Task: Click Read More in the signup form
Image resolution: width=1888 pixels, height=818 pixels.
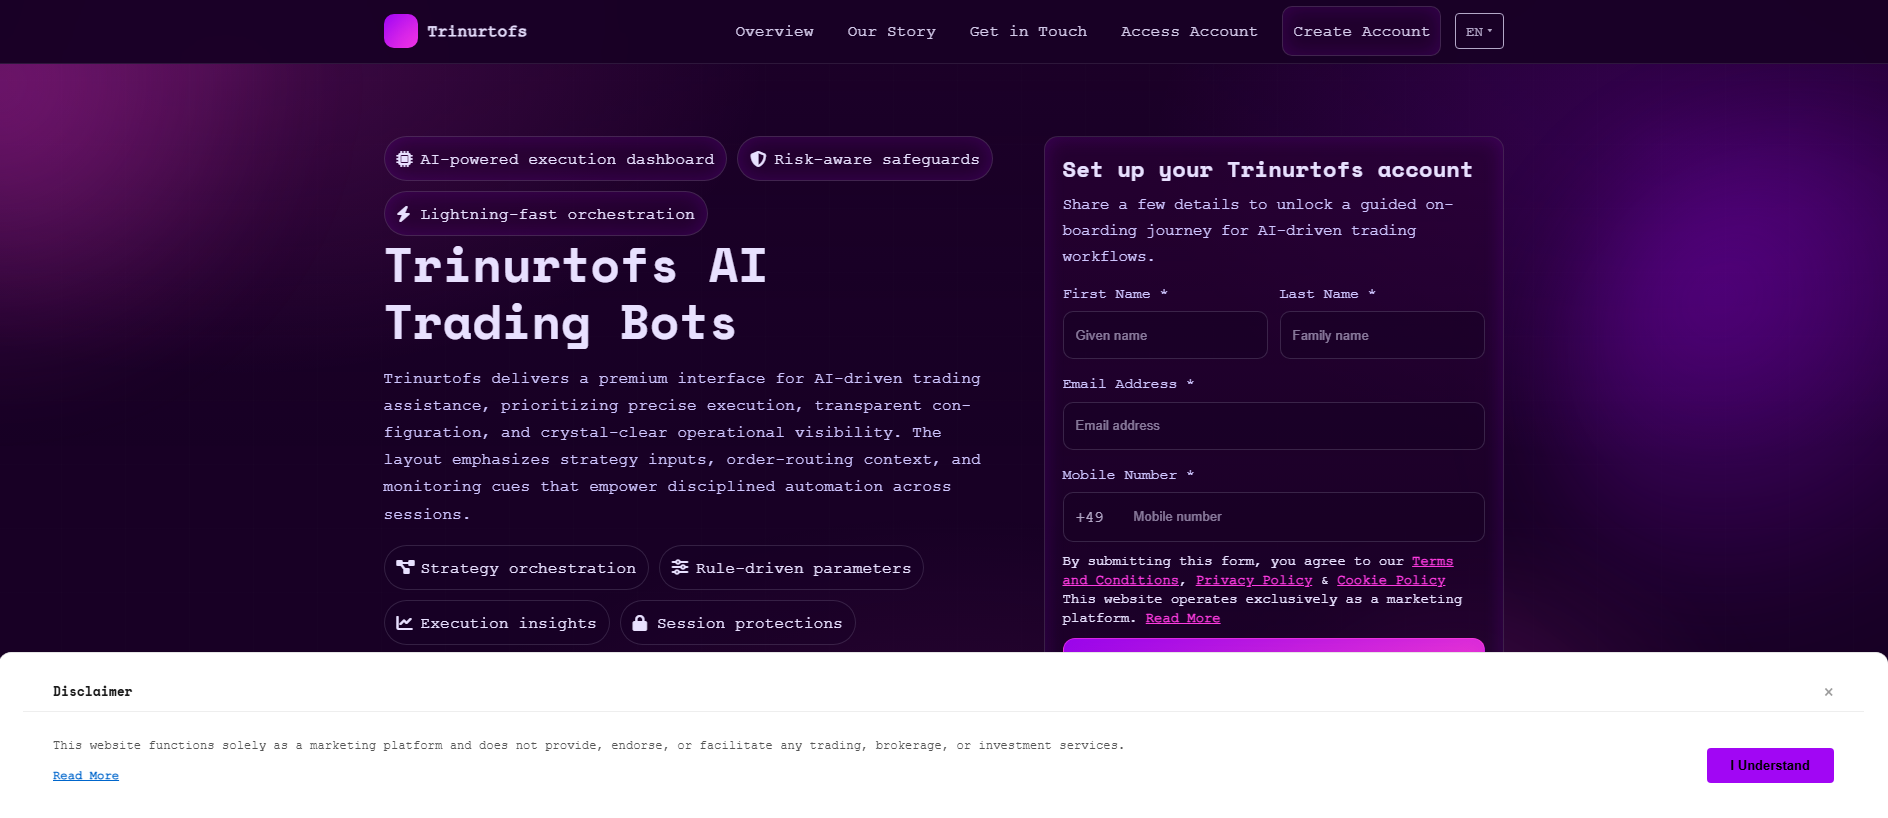Action: (x=1182, y=618)
